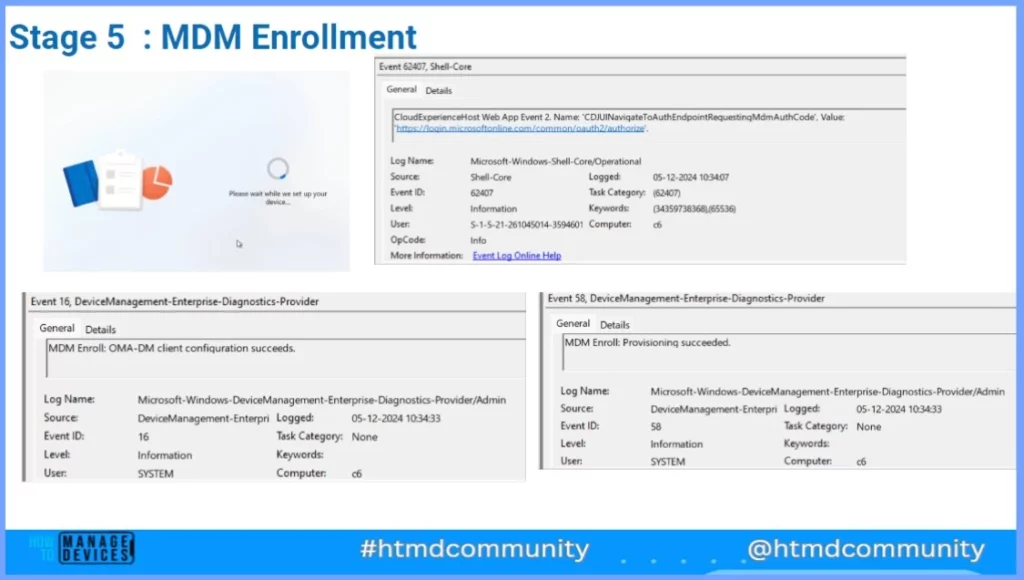Select the OpCode value 'Info'

(478, 240)
